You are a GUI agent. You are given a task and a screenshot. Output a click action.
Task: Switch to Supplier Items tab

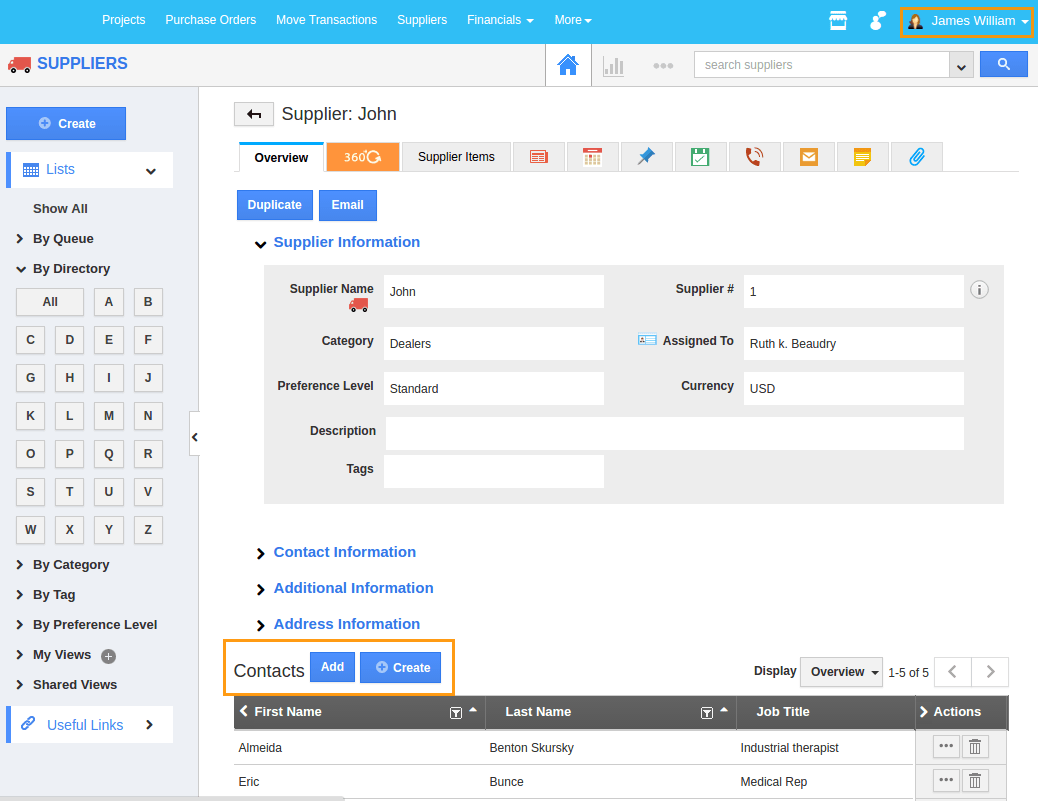click(x=456, y=157)
